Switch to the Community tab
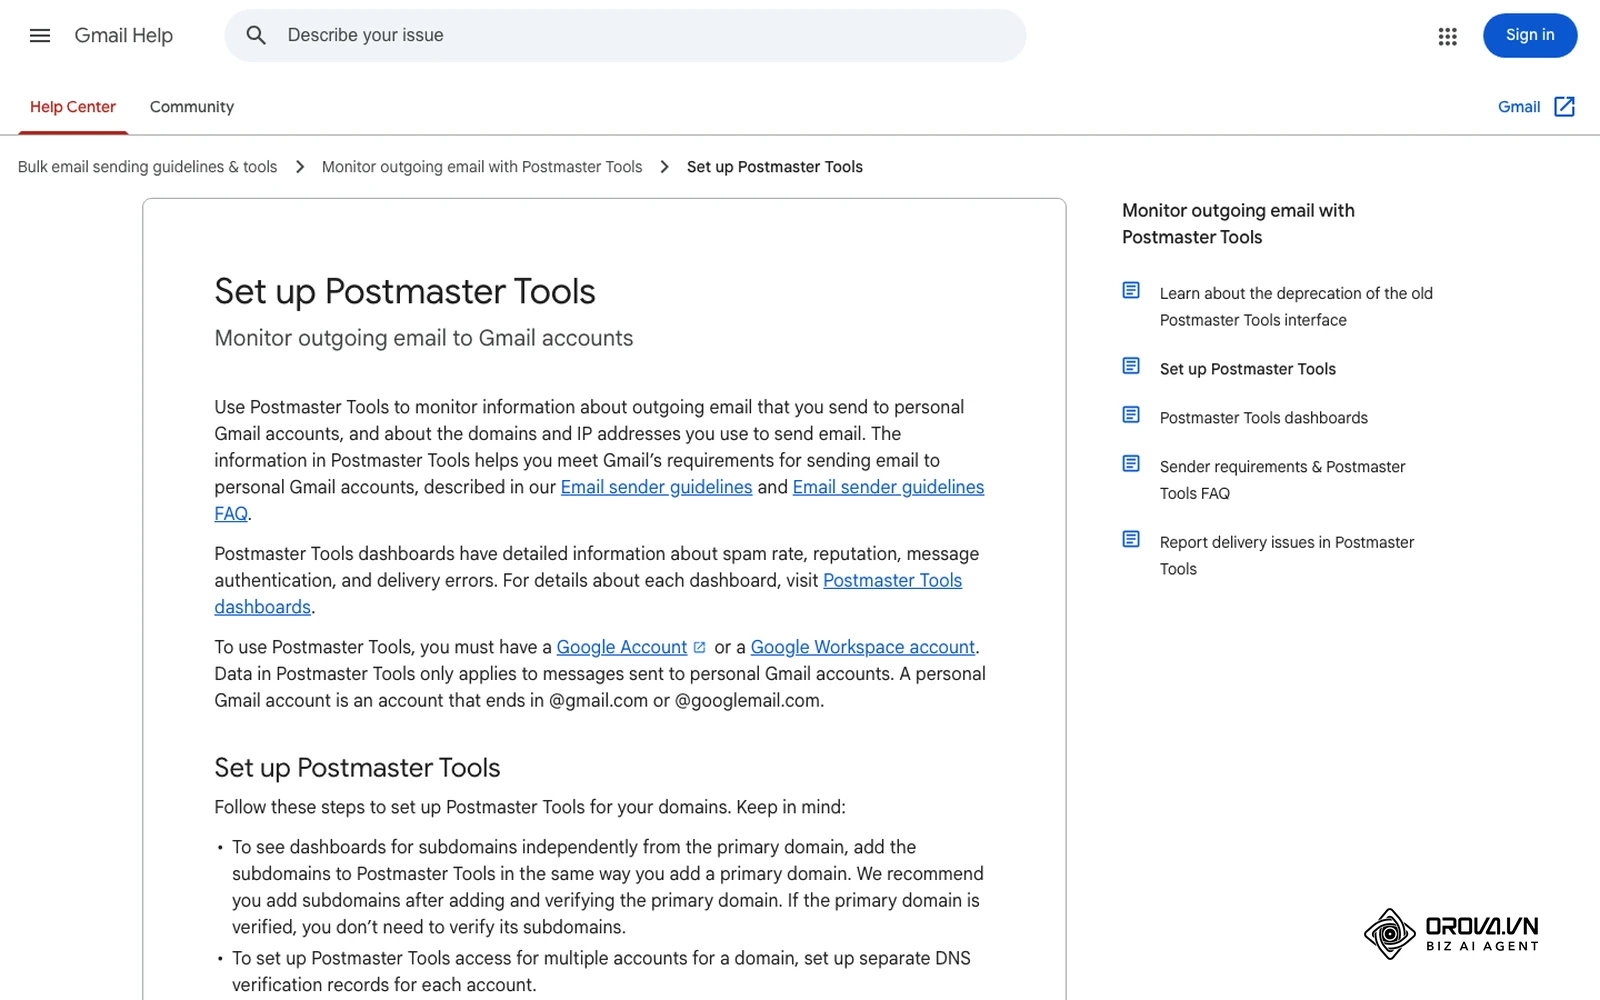Screen dimensions: 1600x1000 (192, 107)
